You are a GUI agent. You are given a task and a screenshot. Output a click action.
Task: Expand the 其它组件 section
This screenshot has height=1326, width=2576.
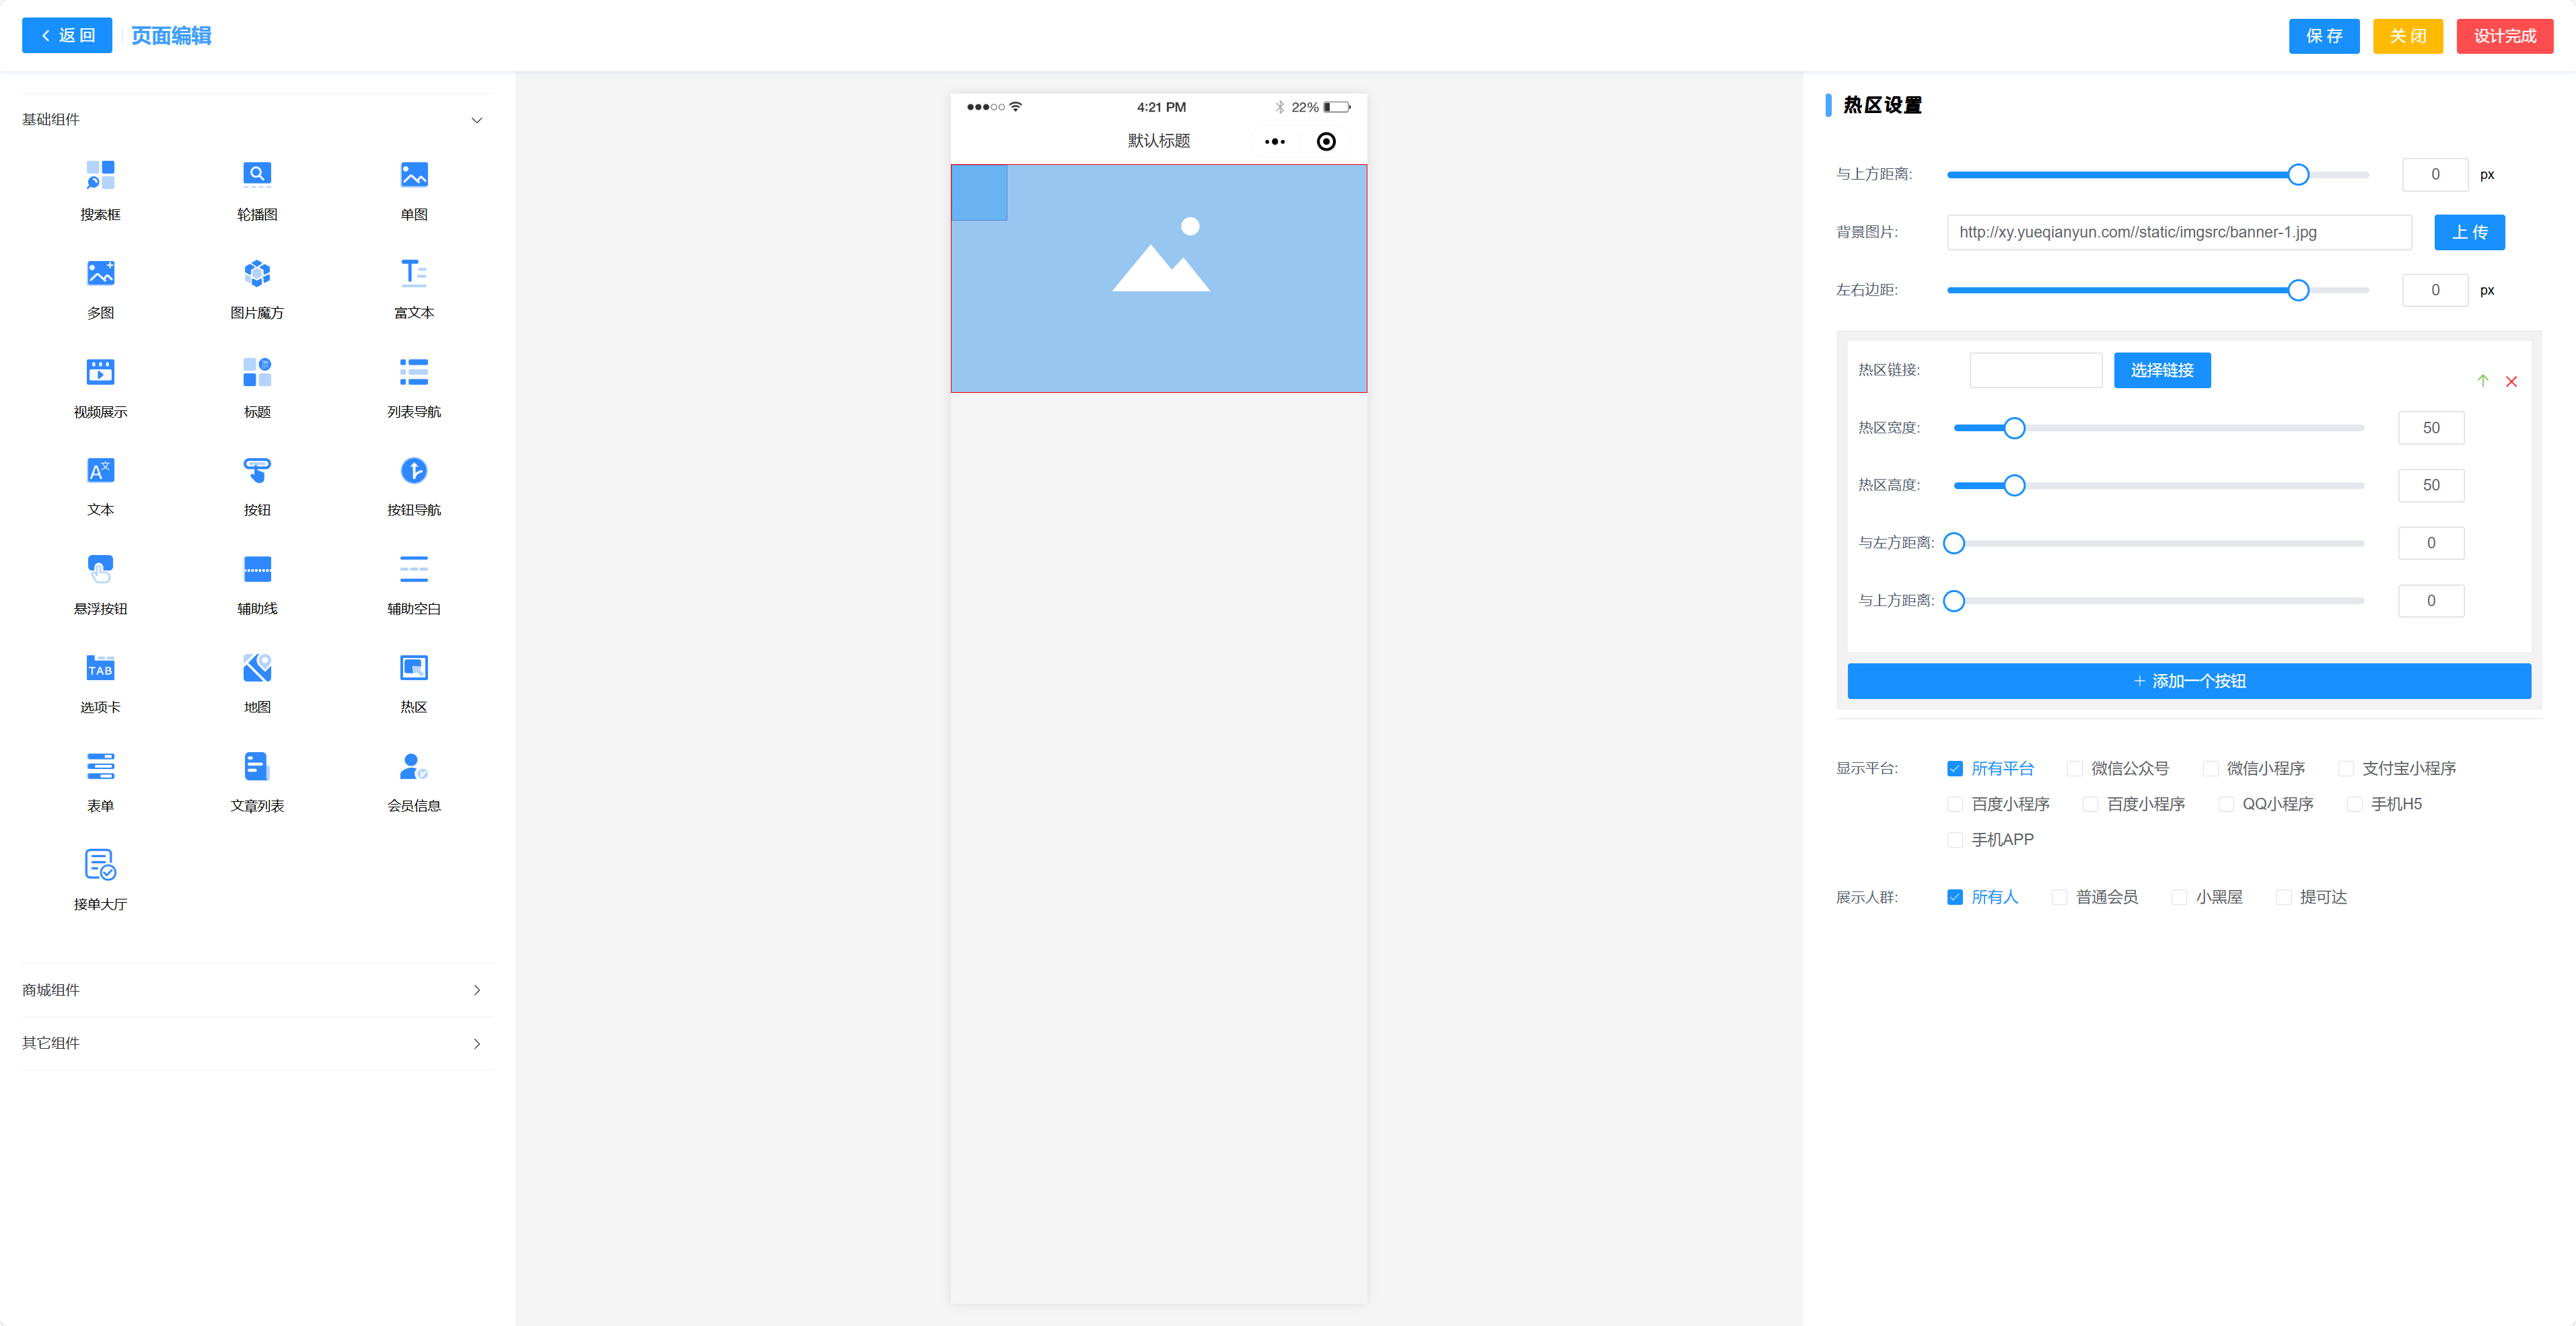(x=476, y=1044)
